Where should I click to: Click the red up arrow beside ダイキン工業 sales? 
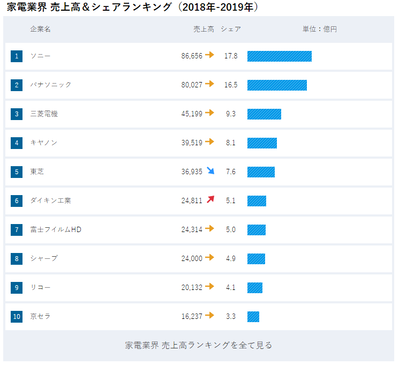click(210, 200)
